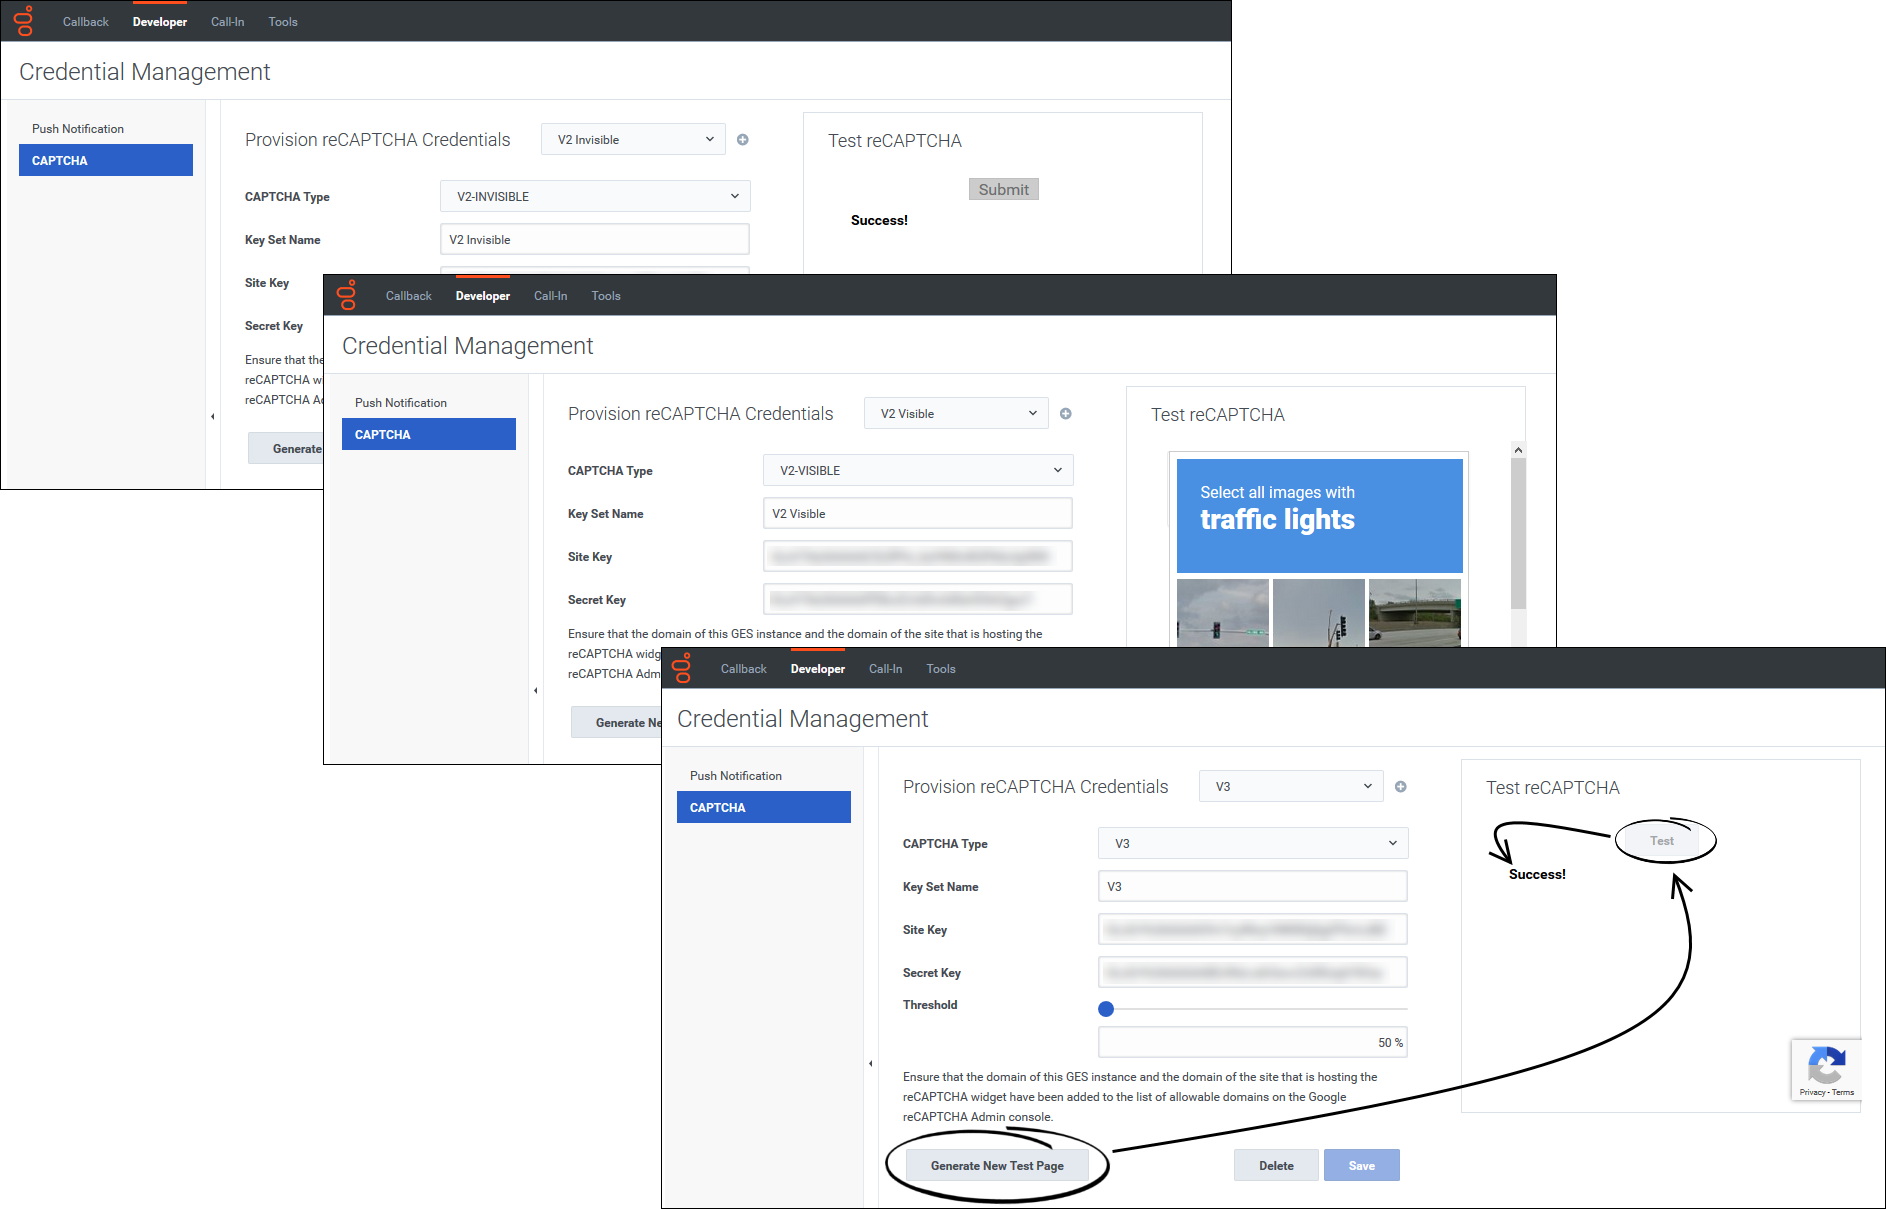Open the CAPTCHA Type dropdown showing V3
This screenshot has height=1209, width=1886.
pos(1252,843)
